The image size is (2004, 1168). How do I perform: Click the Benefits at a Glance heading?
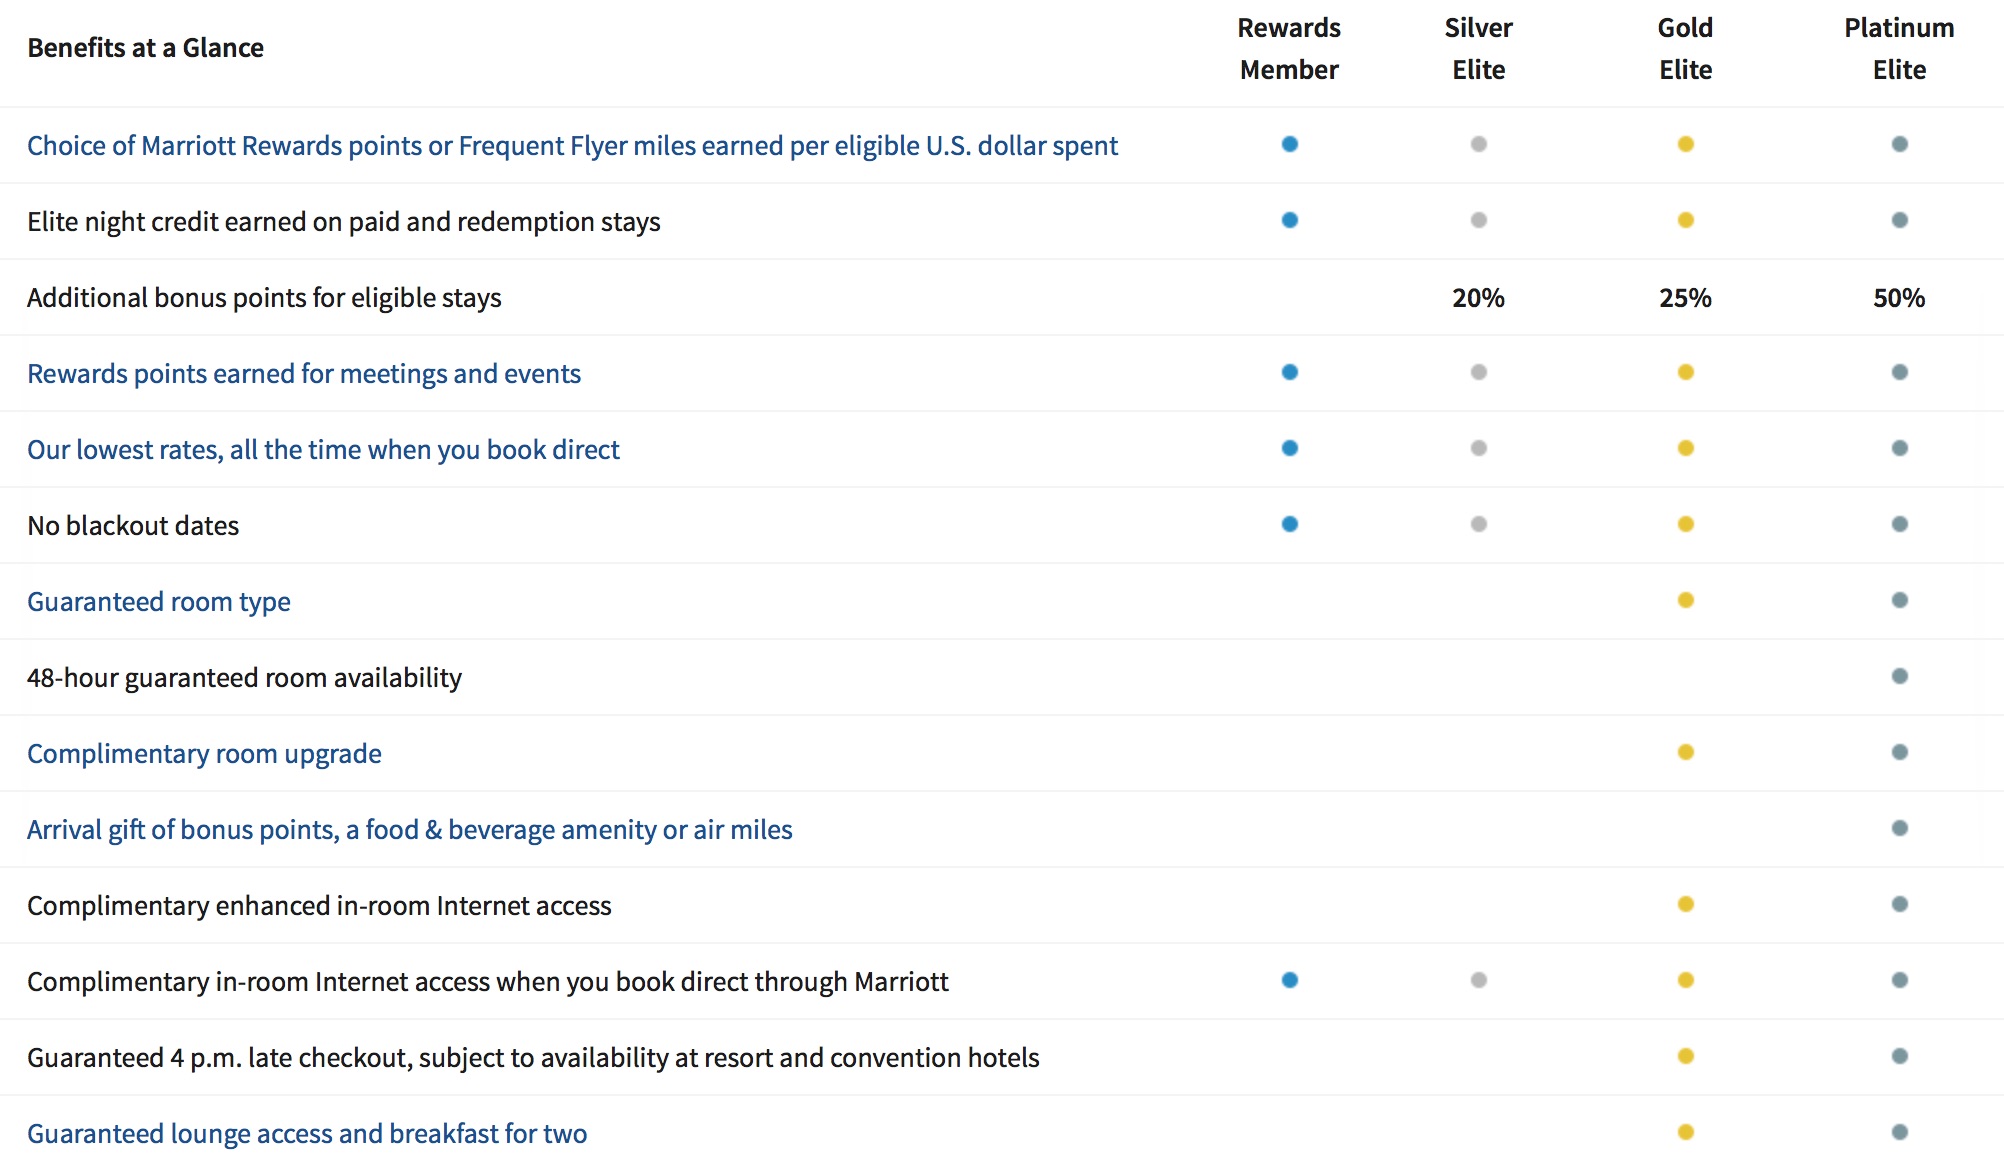(145, 48)
